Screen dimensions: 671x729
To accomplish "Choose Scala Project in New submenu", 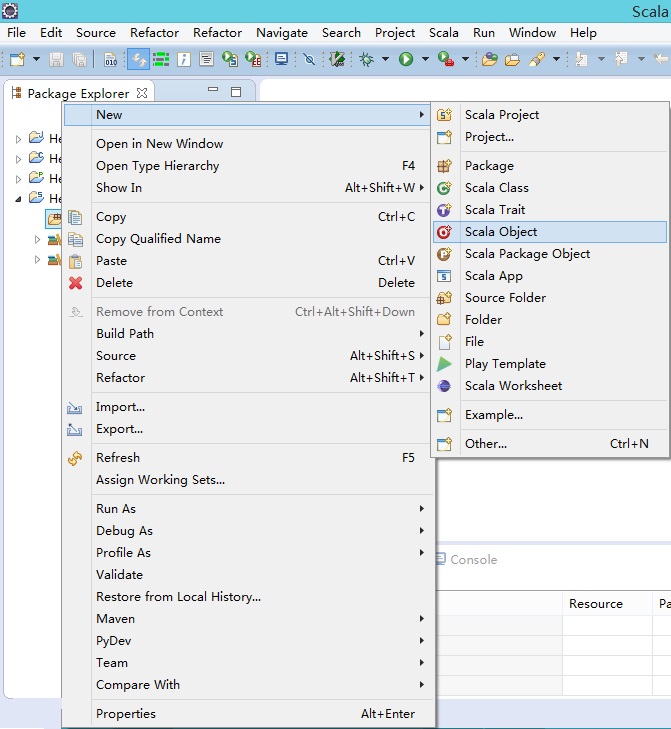I will pyautogui.click(x=551, y=114).
